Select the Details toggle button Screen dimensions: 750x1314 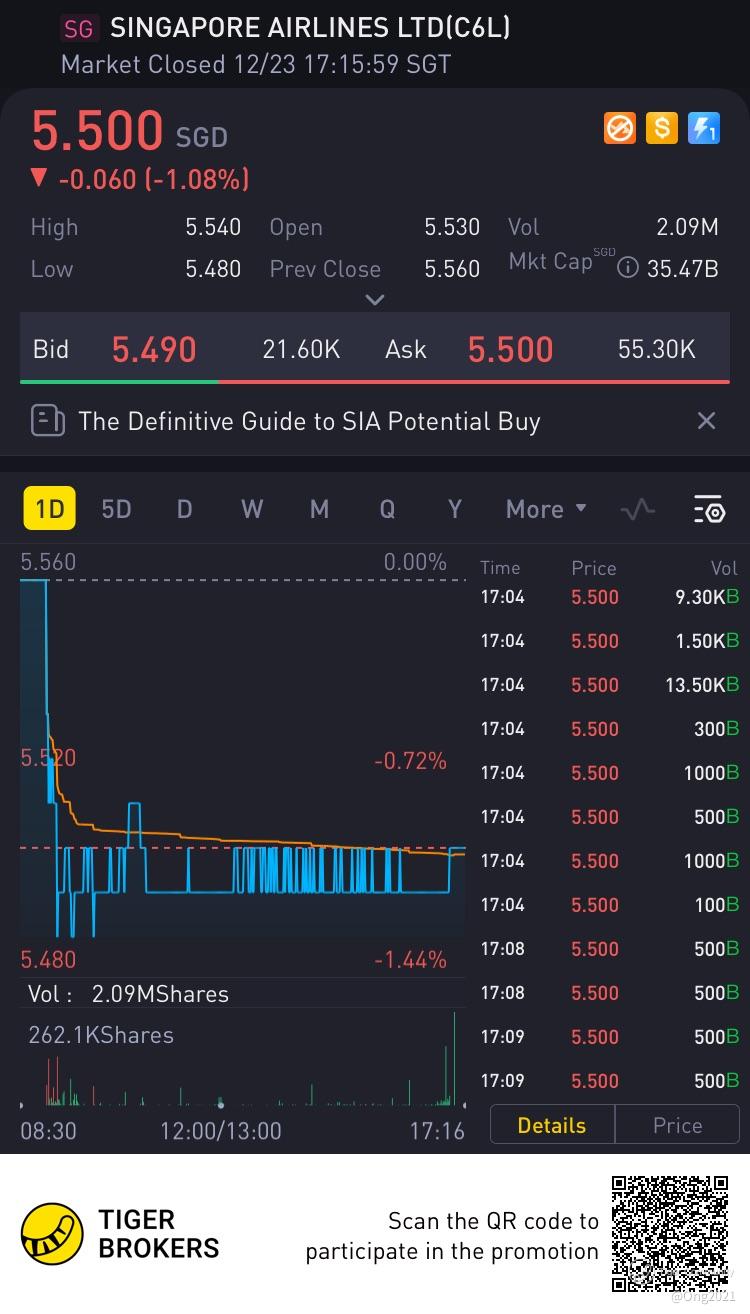click(552, 1125)
